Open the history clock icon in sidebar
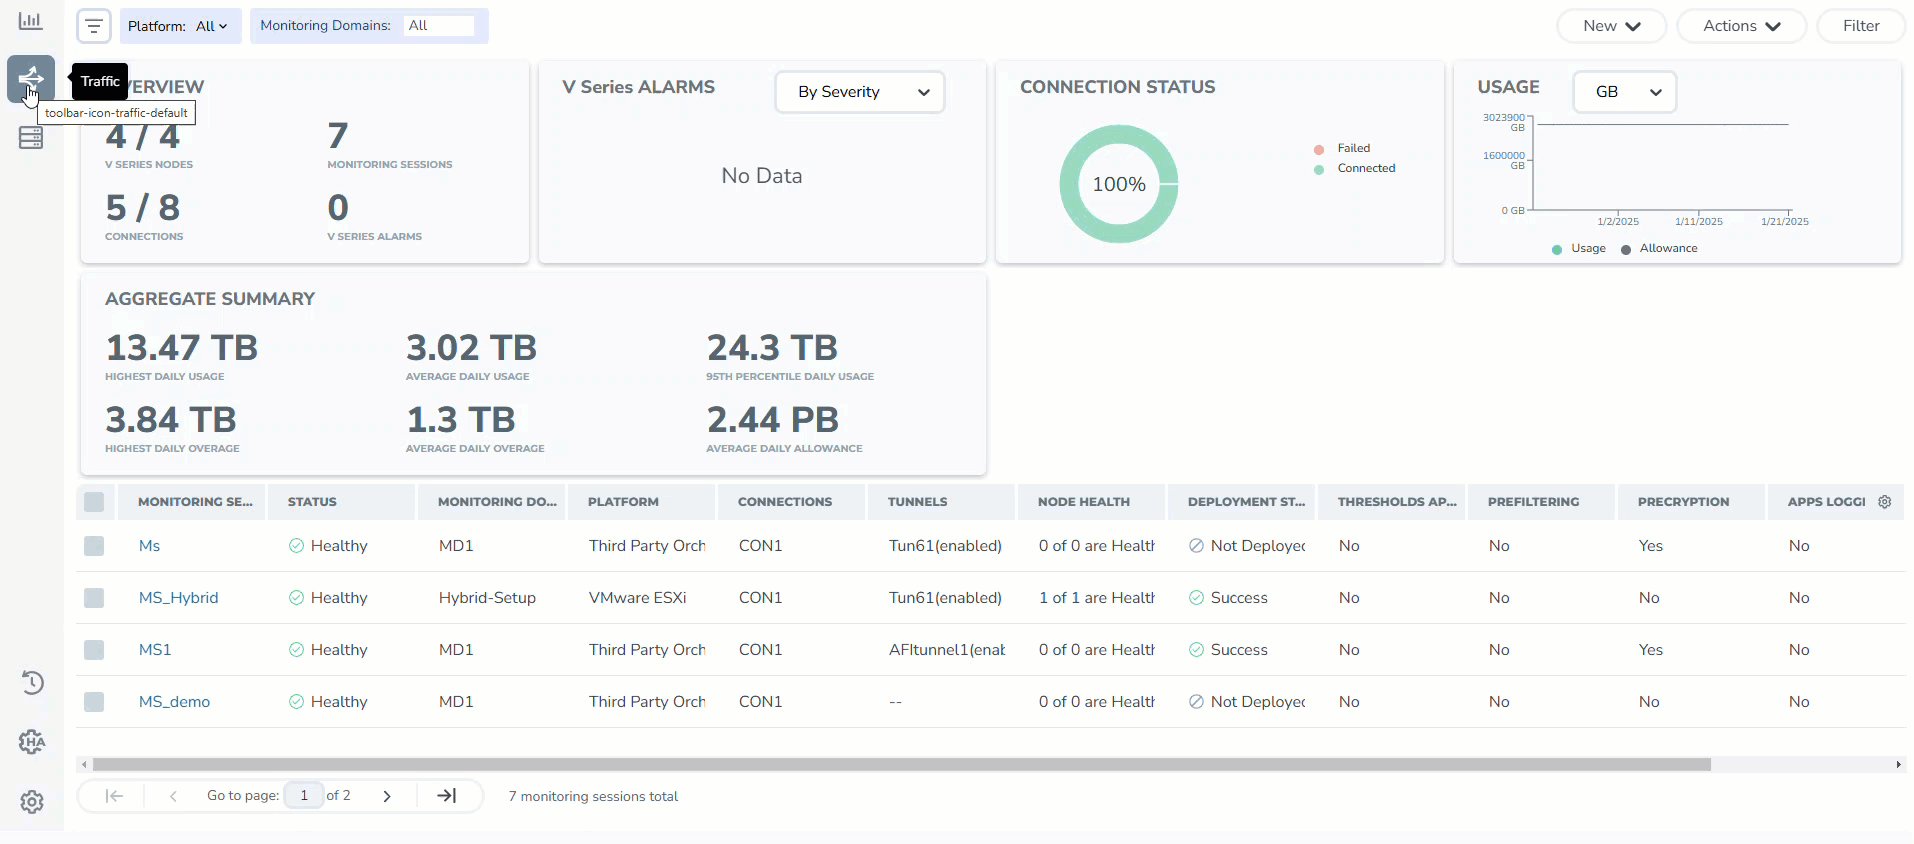Viewport: 1914px width, 844px height. 32,683
